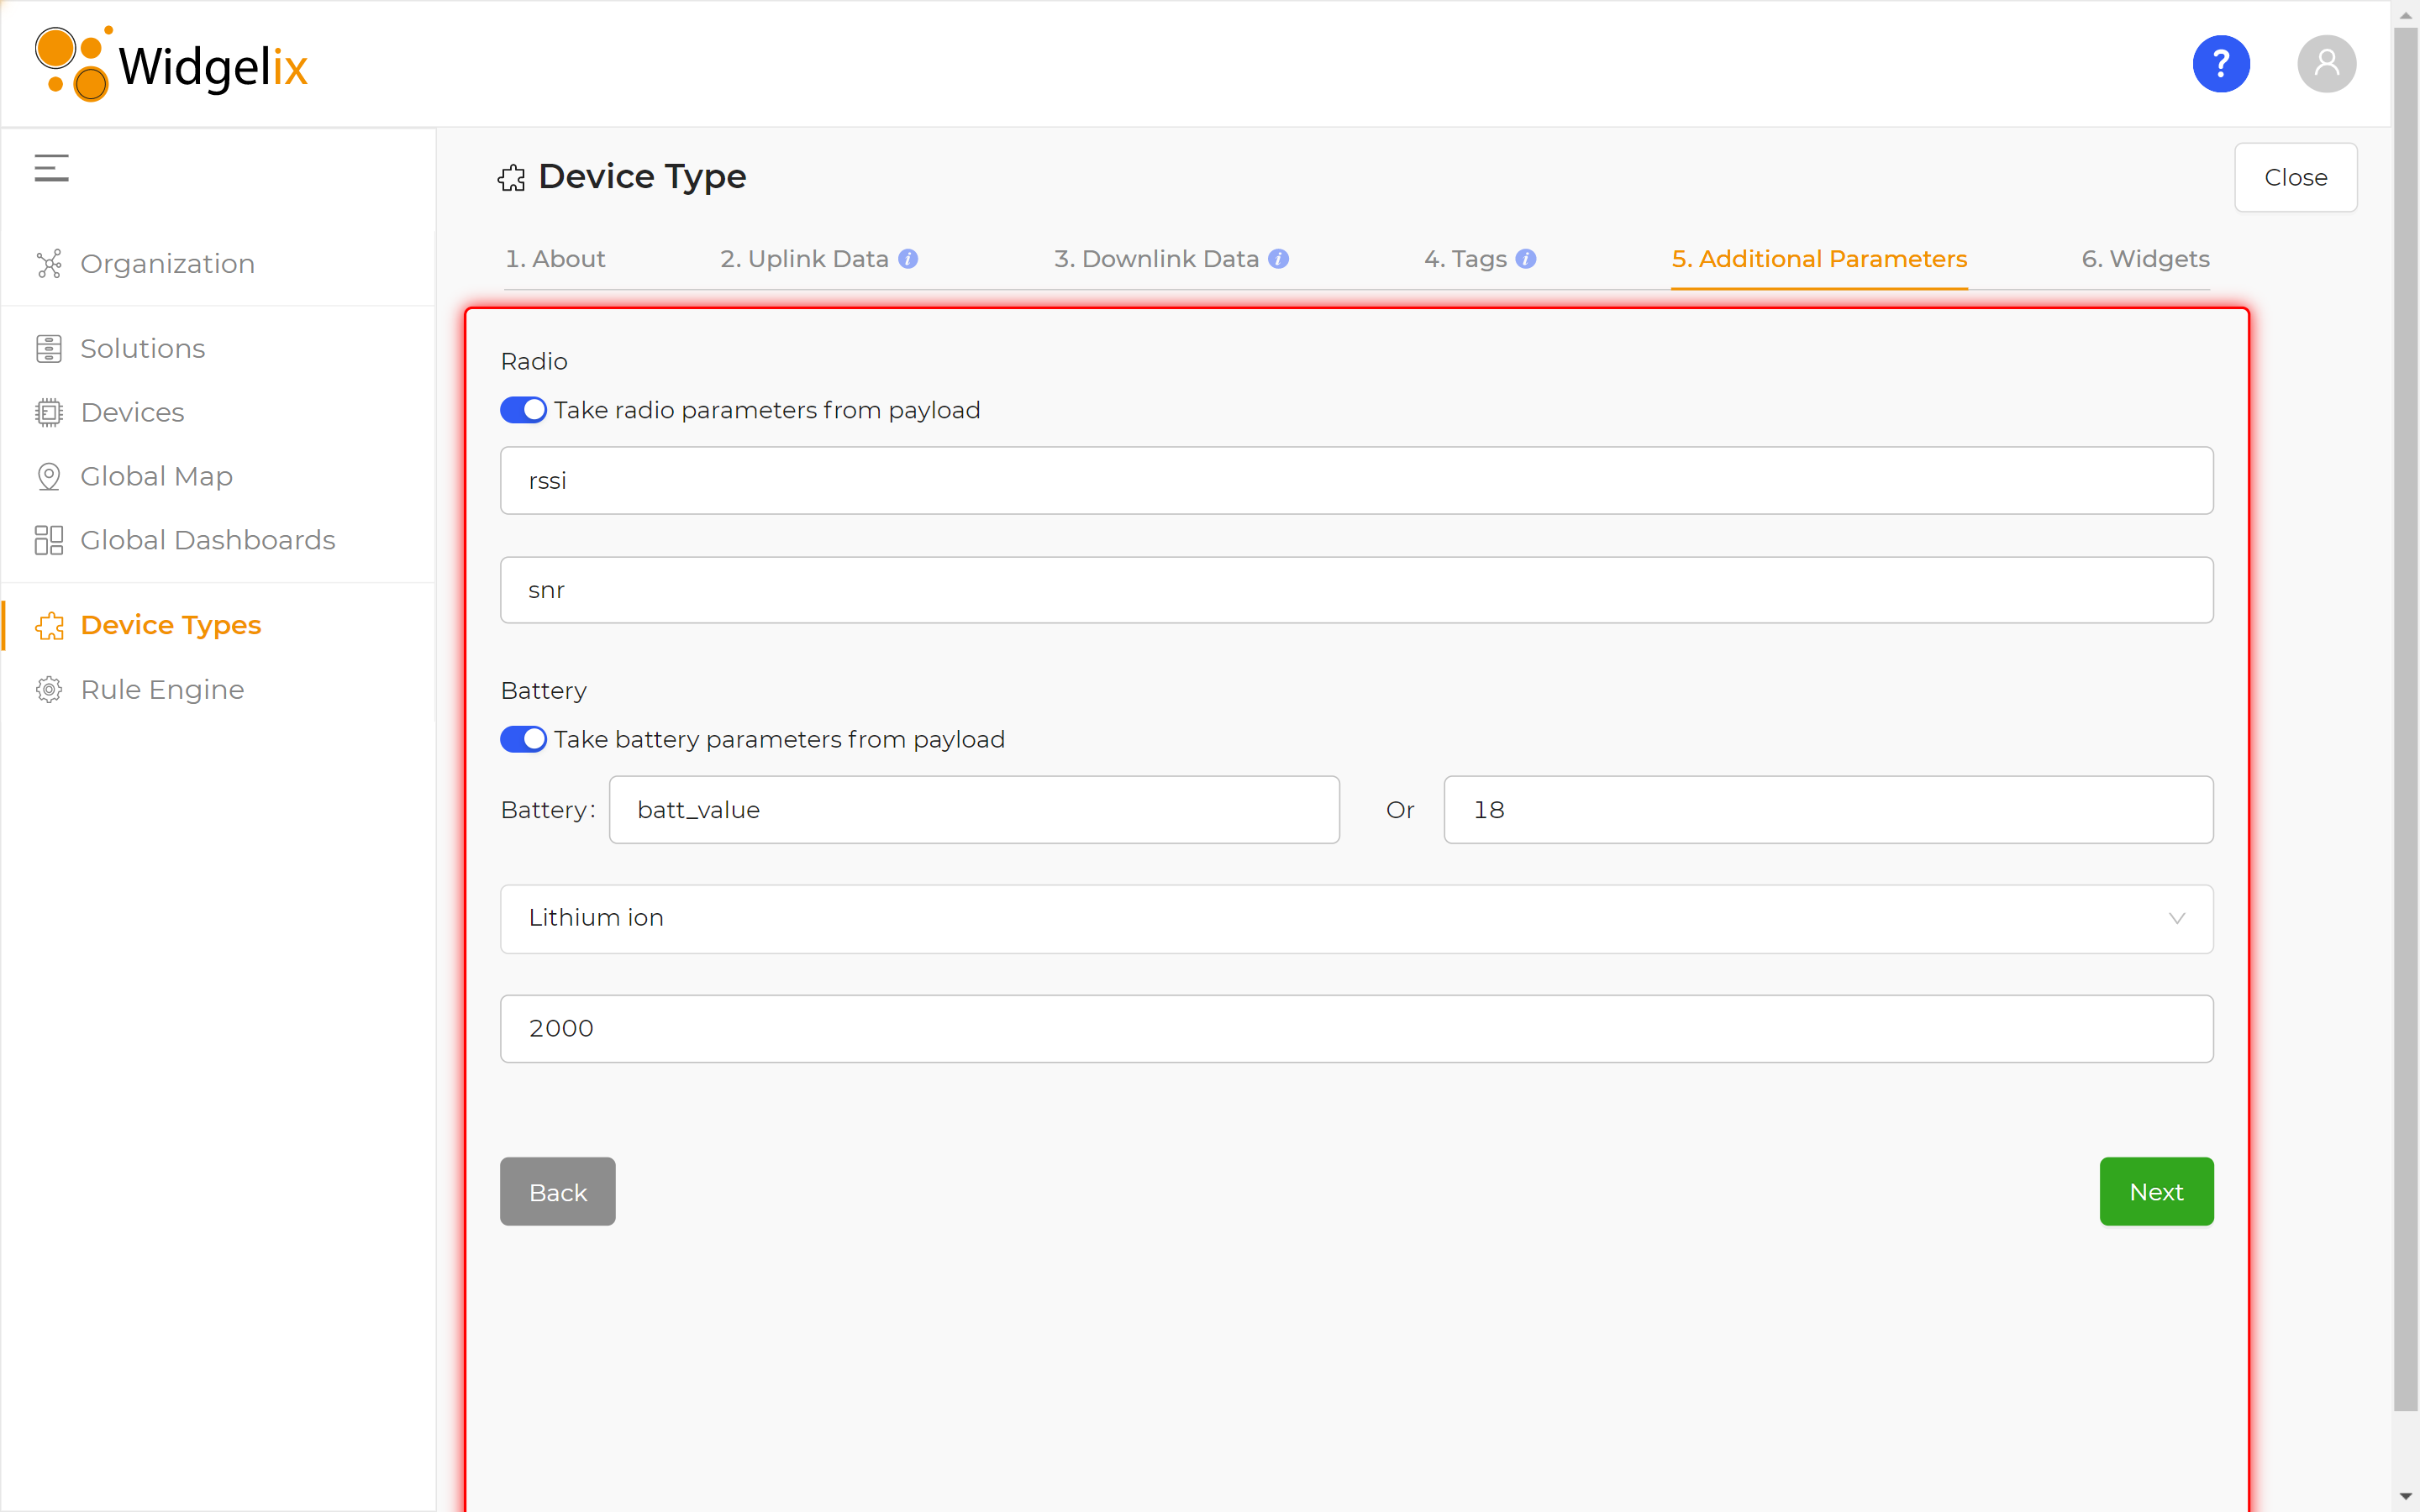Switch to the 6. Widgets tab
The height and width of the screenshot is (1512, 2420).
(x=2145, y=259)
